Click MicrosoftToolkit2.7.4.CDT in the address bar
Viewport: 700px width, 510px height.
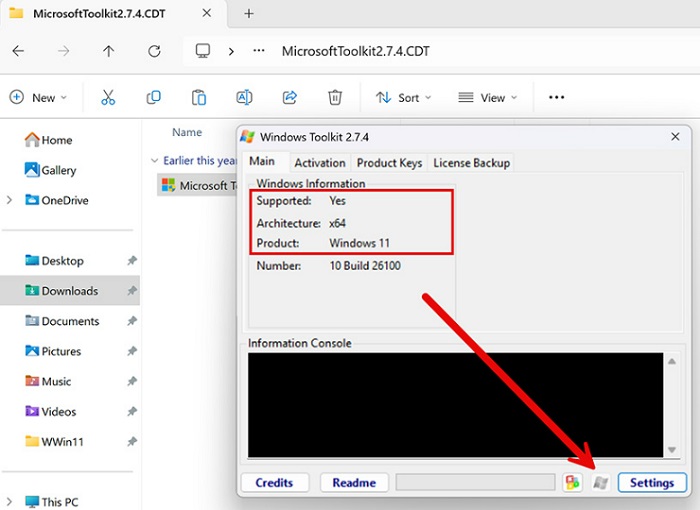pos(355,51)
